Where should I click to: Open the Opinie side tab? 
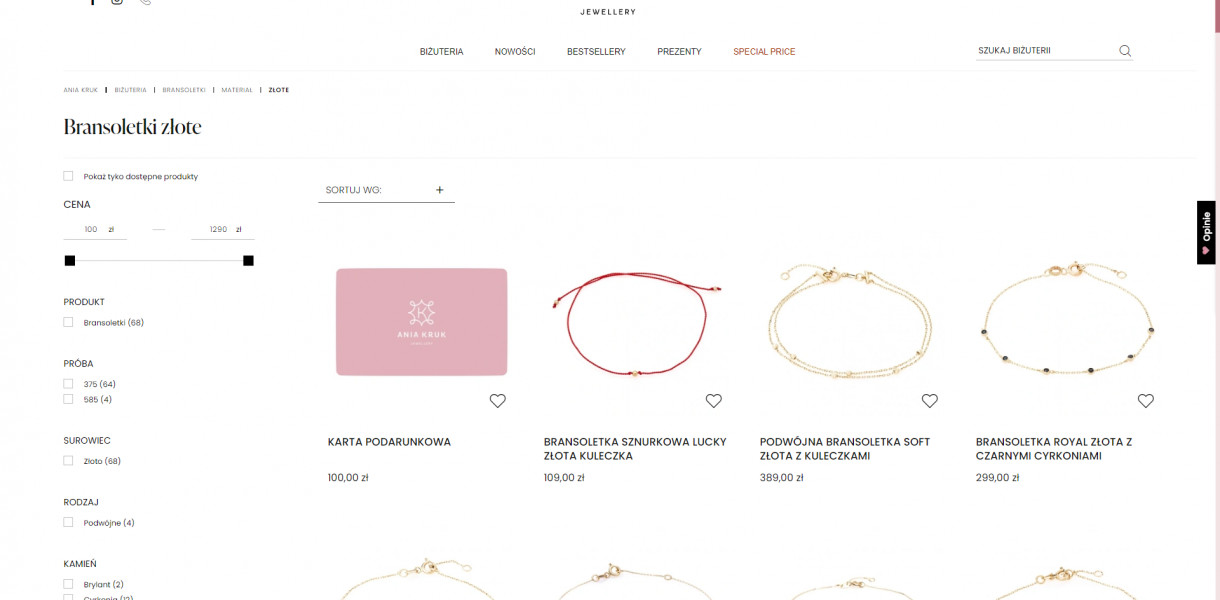pos(1206,232)
